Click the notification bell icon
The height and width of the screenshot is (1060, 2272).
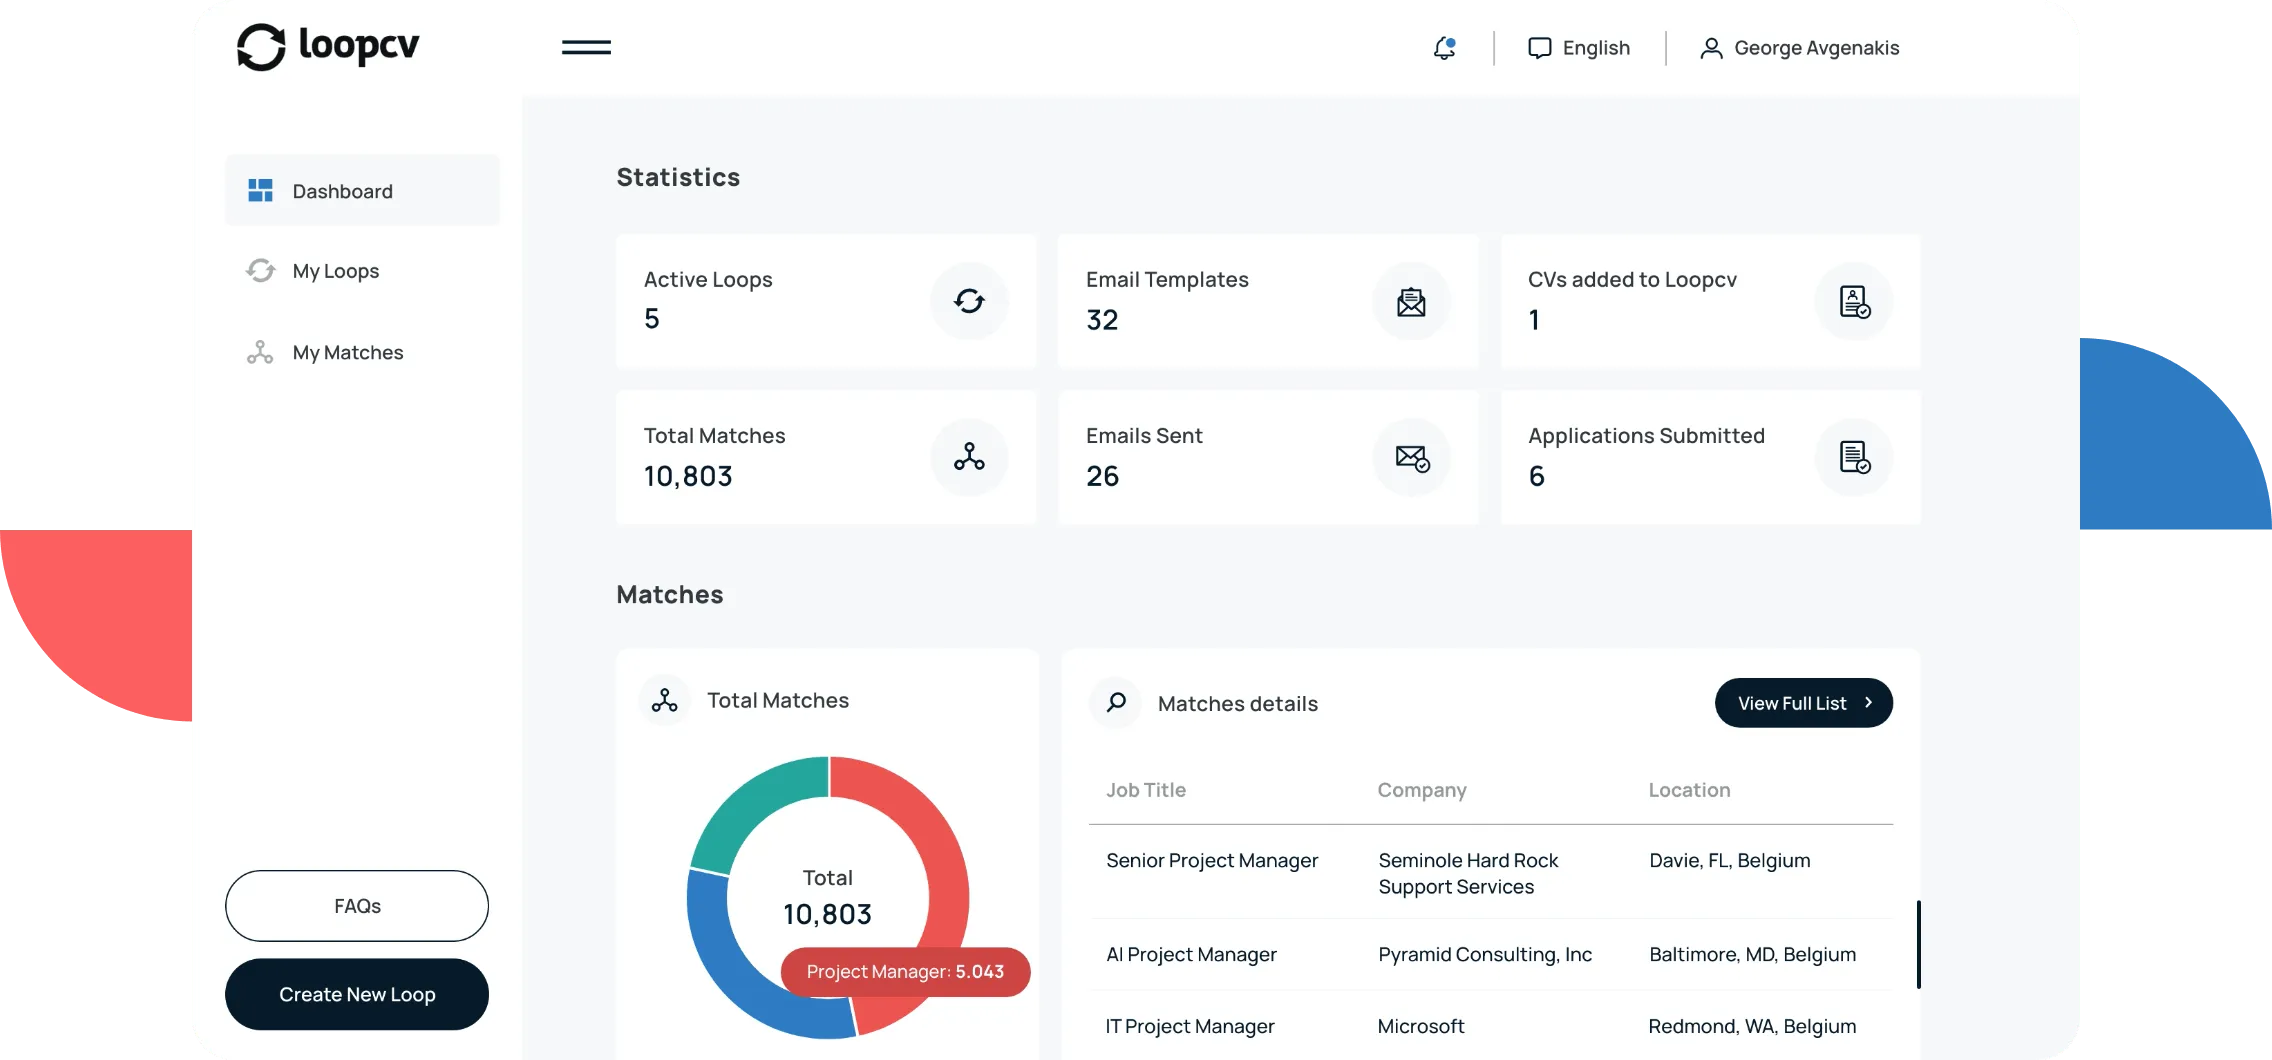click(x=1443, y=47)
